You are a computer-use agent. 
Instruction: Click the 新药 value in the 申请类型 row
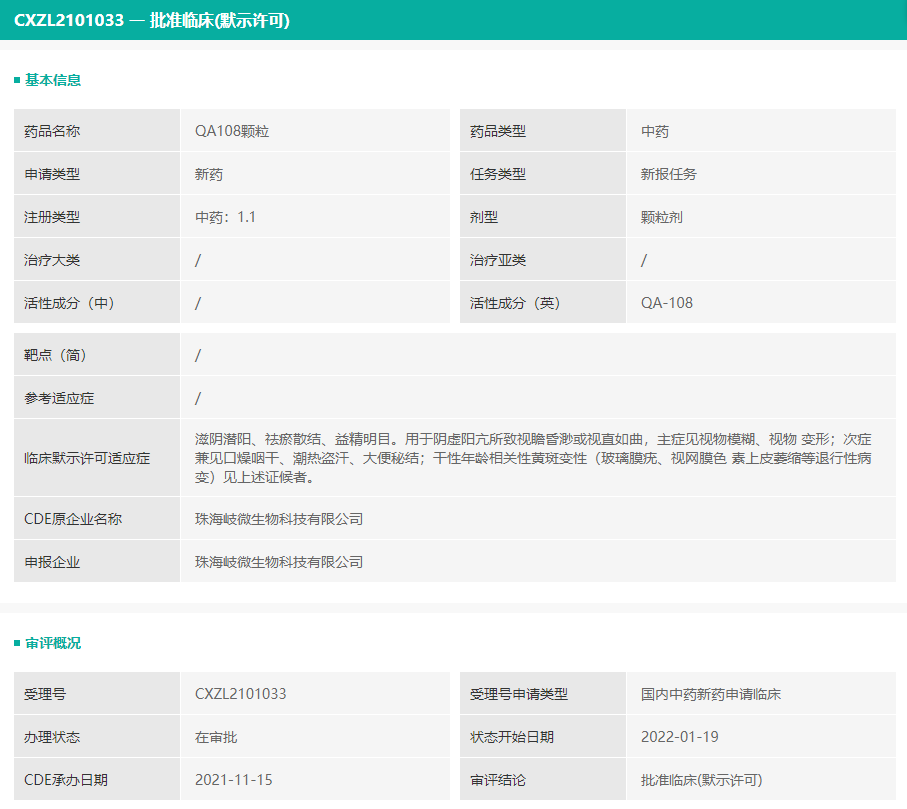point(209,174)
